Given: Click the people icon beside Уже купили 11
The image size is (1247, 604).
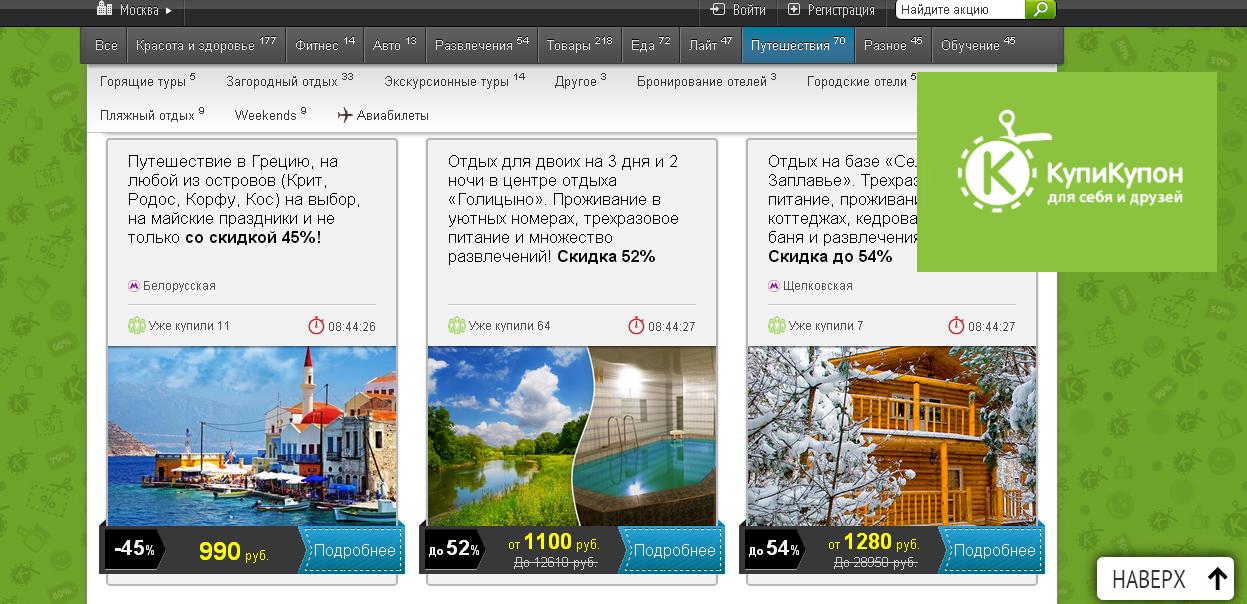Looking at the screenshot, I should tap(137, 326).
